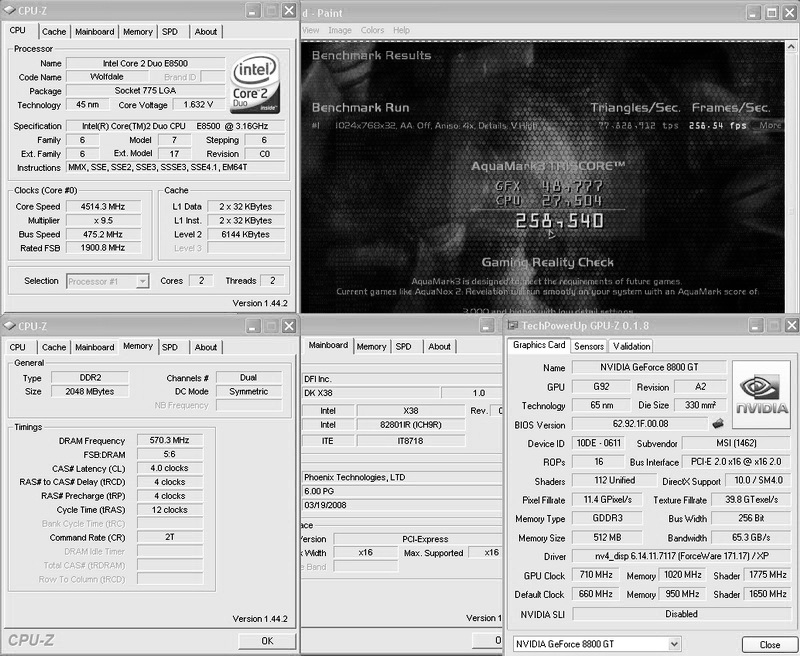Open SPD tab in top CPU-Z window

pyautogui.click(x=170, y=32)
